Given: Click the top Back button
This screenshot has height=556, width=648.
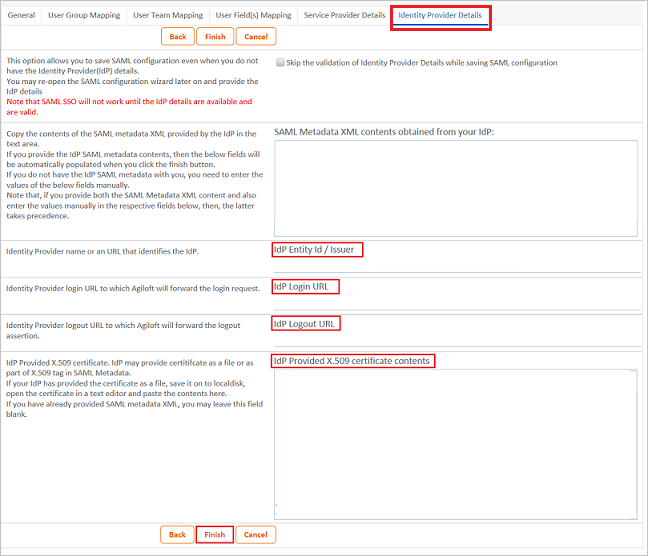Looking at the screenshot, I should (178, 37).
